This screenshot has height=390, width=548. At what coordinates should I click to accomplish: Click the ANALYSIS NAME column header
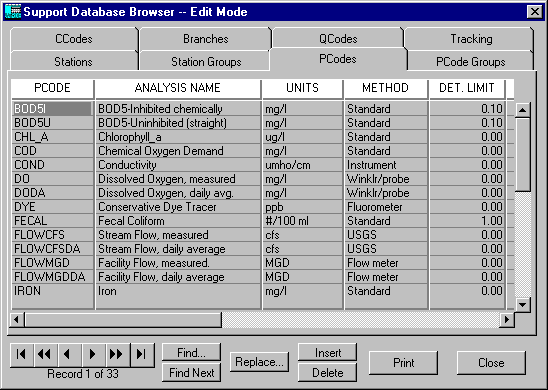pos(178,88)
